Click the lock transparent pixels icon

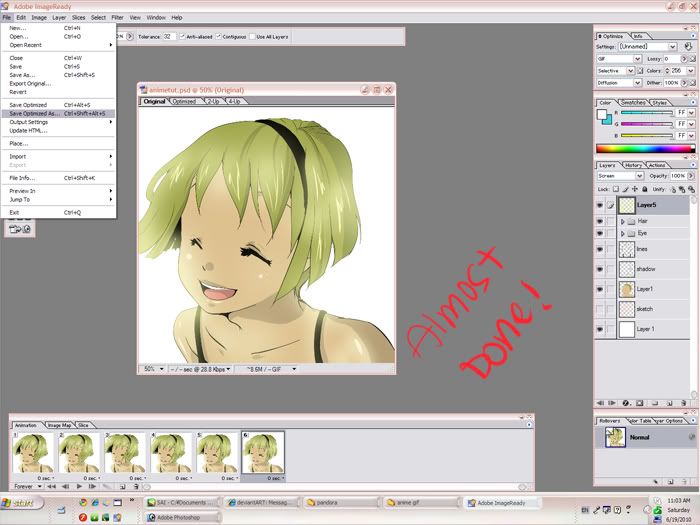[618, 188]
